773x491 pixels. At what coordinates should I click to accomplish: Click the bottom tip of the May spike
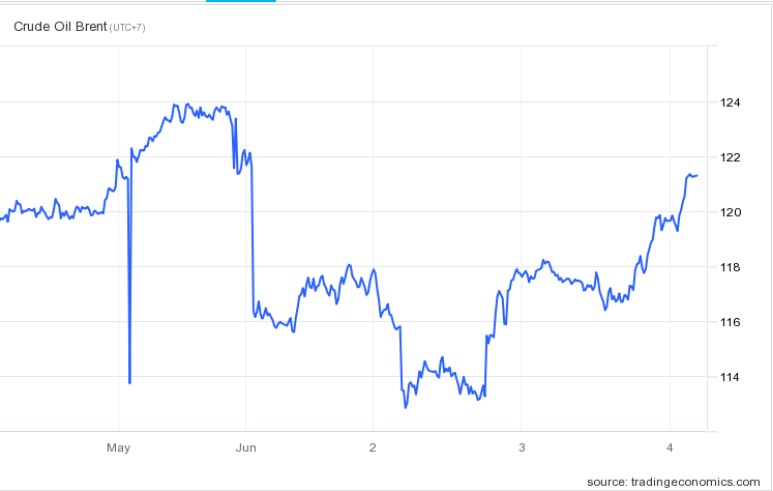[130, 382]
